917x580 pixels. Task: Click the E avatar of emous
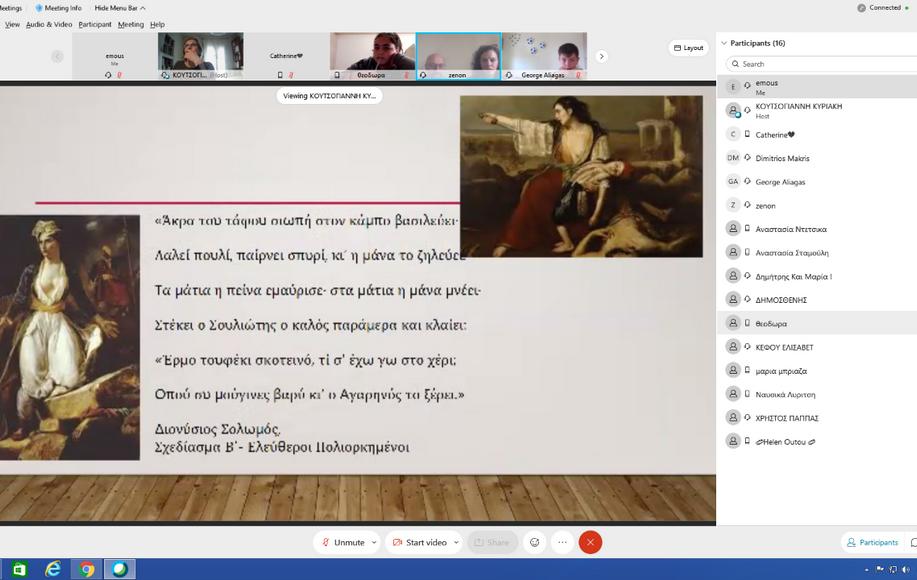[x=733, y=87]
